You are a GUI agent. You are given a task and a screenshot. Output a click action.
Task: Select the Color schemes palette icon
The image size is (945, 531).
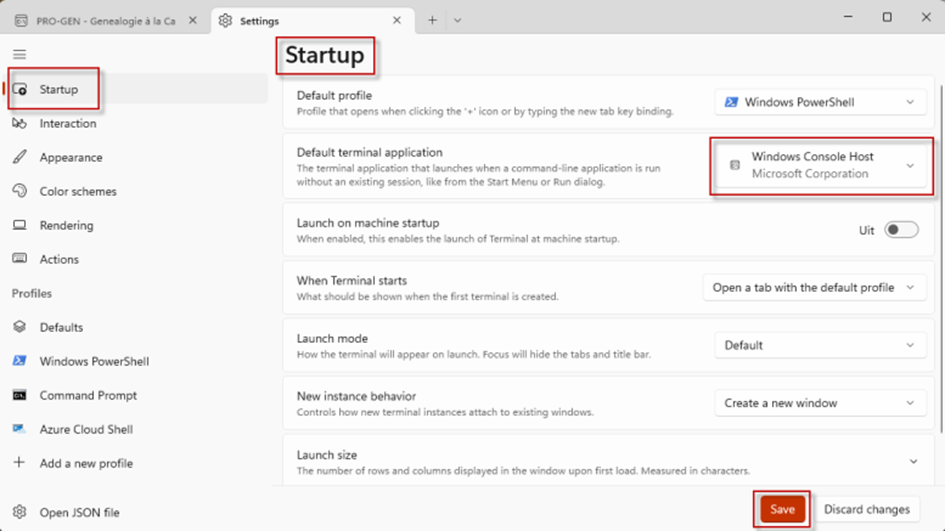click(x=20, y=191)
